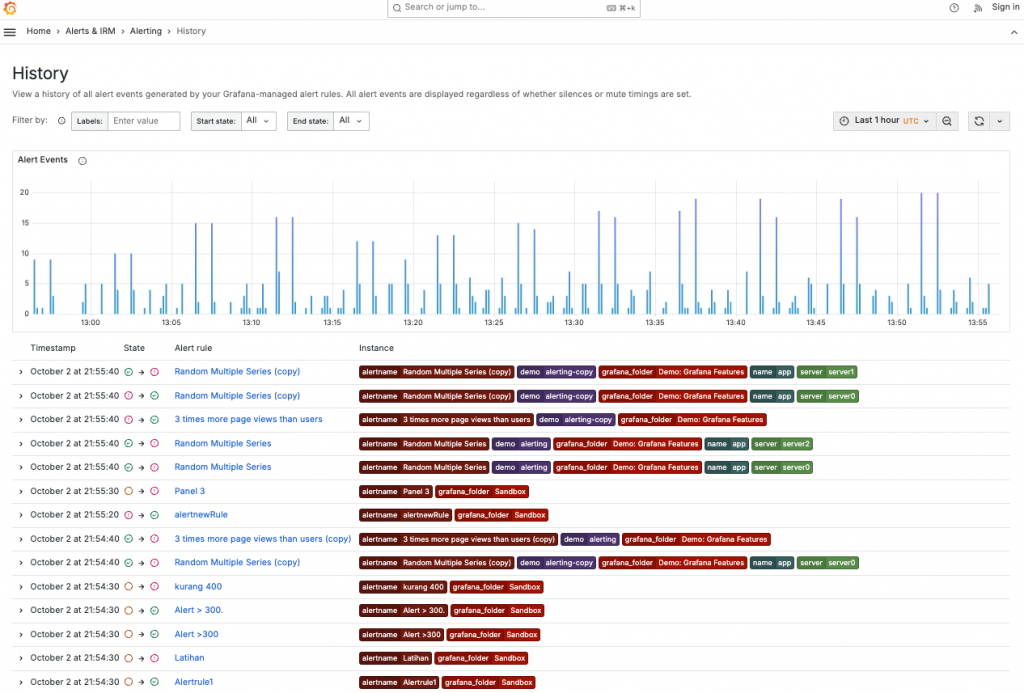Click the Grafana logo icon
This screenshot has width=1024, height=693.
(10, 8)
